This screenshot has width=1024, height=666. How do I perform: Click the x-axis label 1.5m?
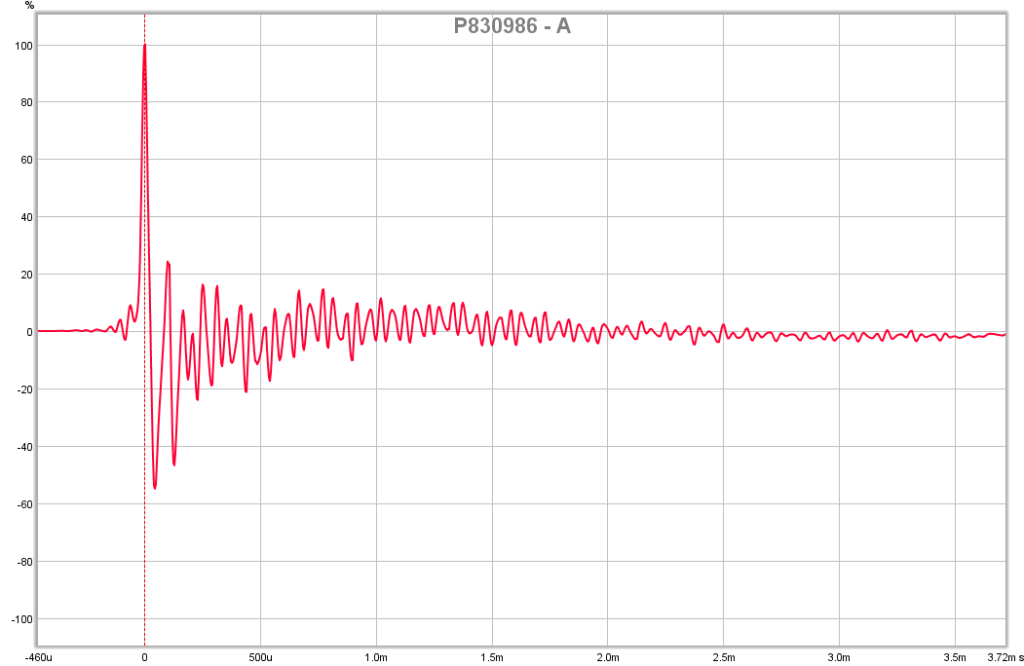[492, 658]
